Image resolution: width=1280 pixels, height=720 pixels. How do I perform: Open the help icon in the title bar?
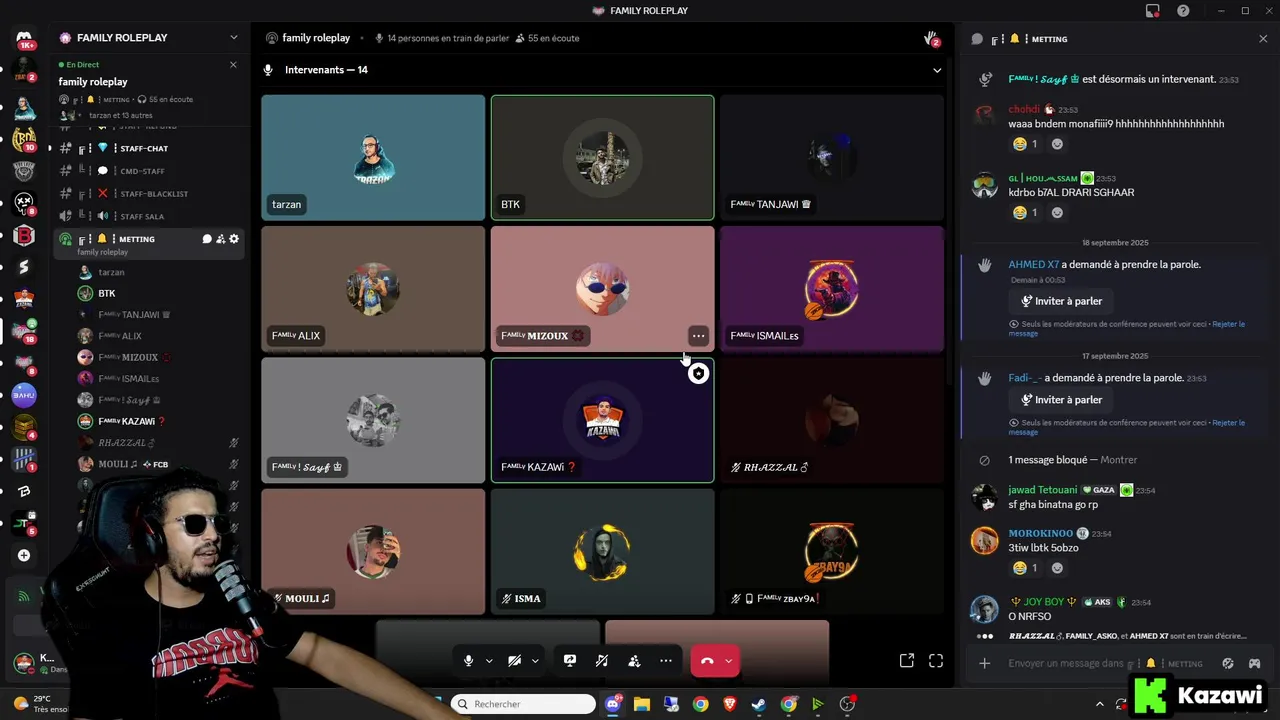[x=1183, y=11]
